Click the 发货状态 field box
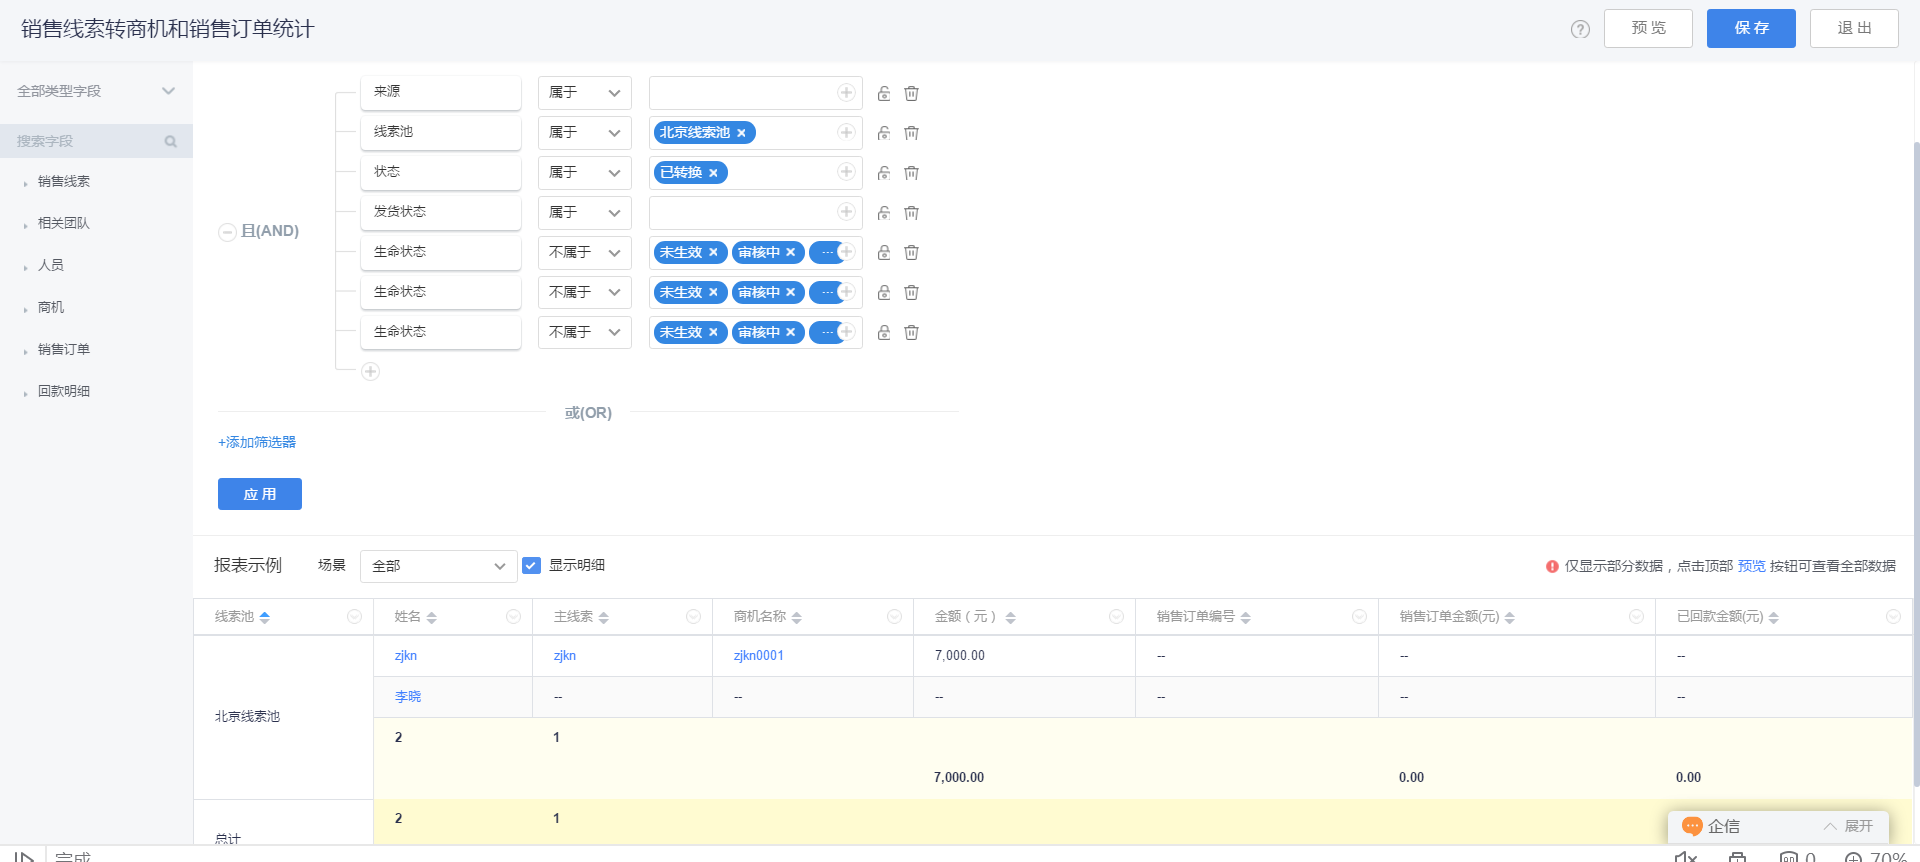This screenshot has width=1920, height=862. click(x=441, y=212)
